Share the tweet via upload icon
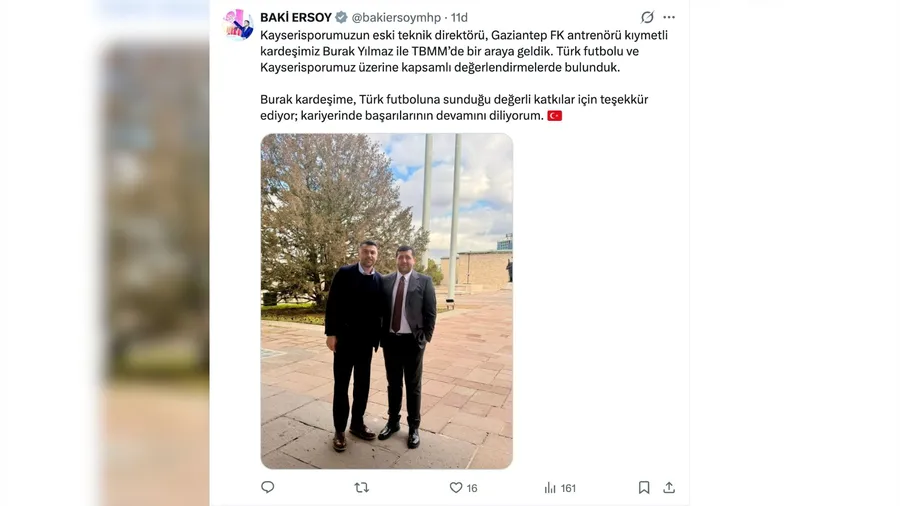900x506 pixels. pos(669,488)
